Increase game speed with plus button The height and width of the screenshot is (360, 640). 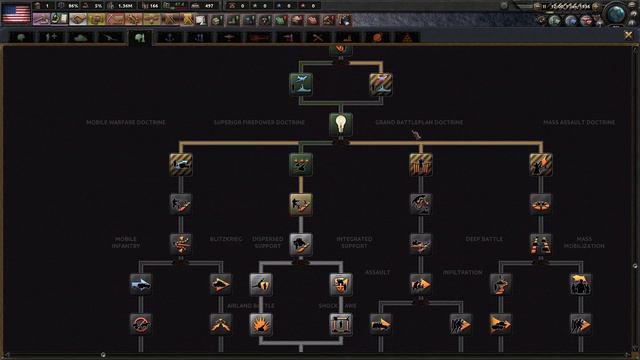point(596,6)
